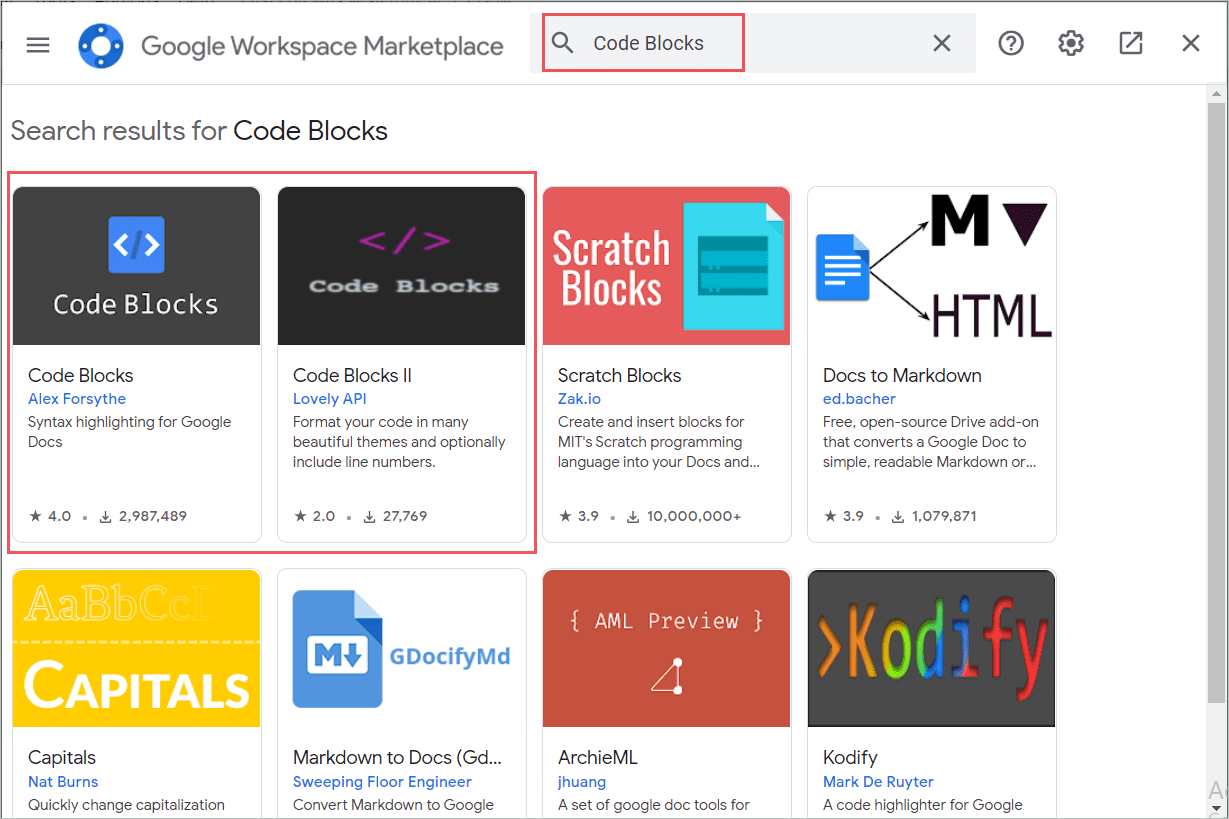
Task: Click the Scratch Blocks description text
Action: pyautogui.click(x=658, y=442)
